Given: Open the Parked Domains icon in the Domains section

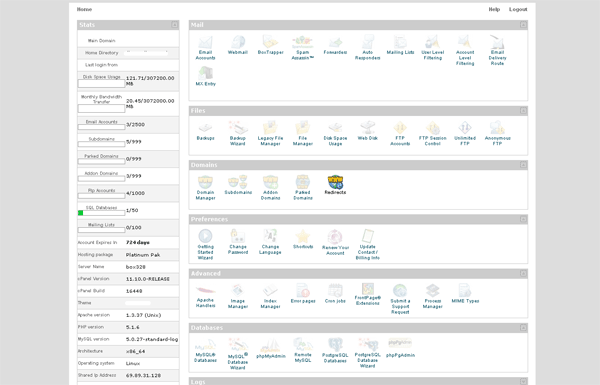Looking at the screenshot, I should point(303,188).
